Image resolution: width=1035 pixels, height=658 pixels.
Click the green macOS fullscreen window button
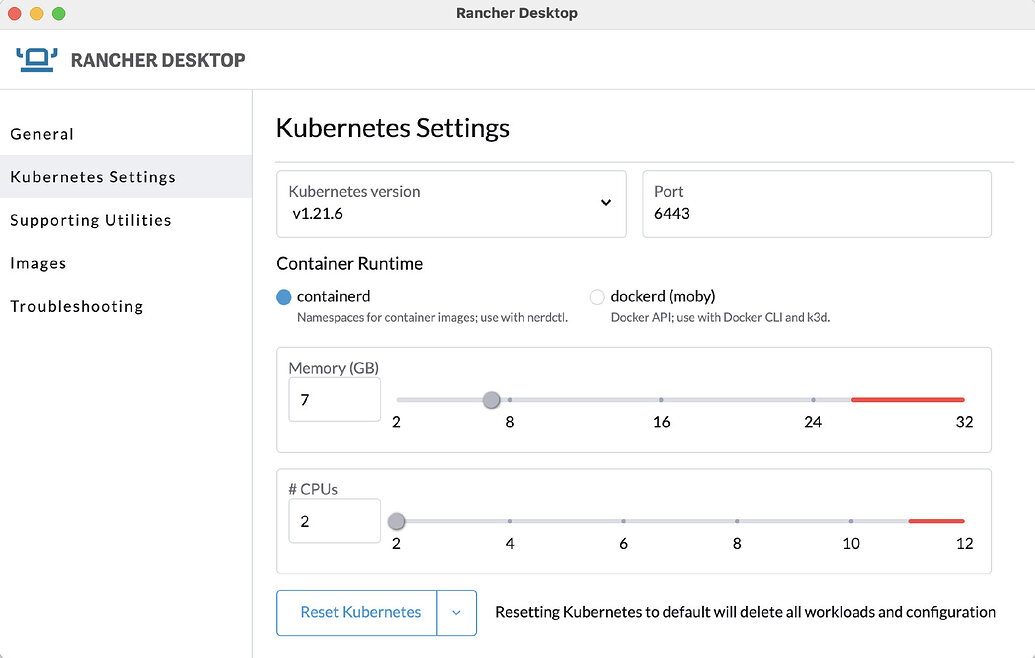(x=58, y=14)
